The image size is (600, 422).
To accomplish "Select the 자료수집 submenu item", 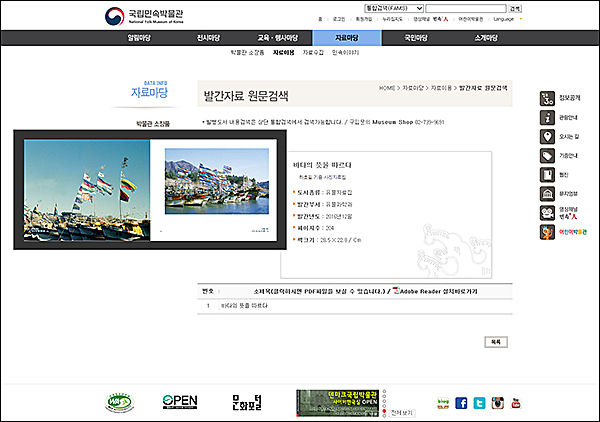I will (x=313, y=52).
